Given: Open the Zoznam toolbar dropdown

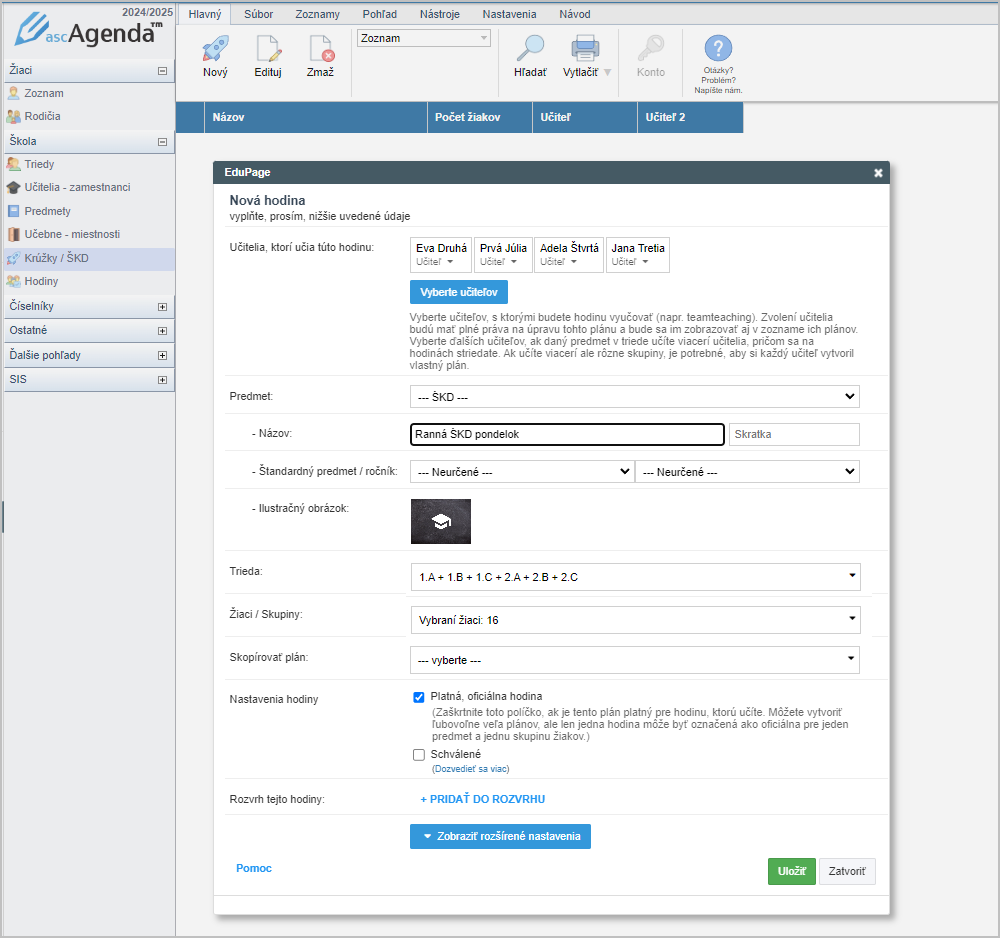Looking at the screenshot, I should click(424, 38).
